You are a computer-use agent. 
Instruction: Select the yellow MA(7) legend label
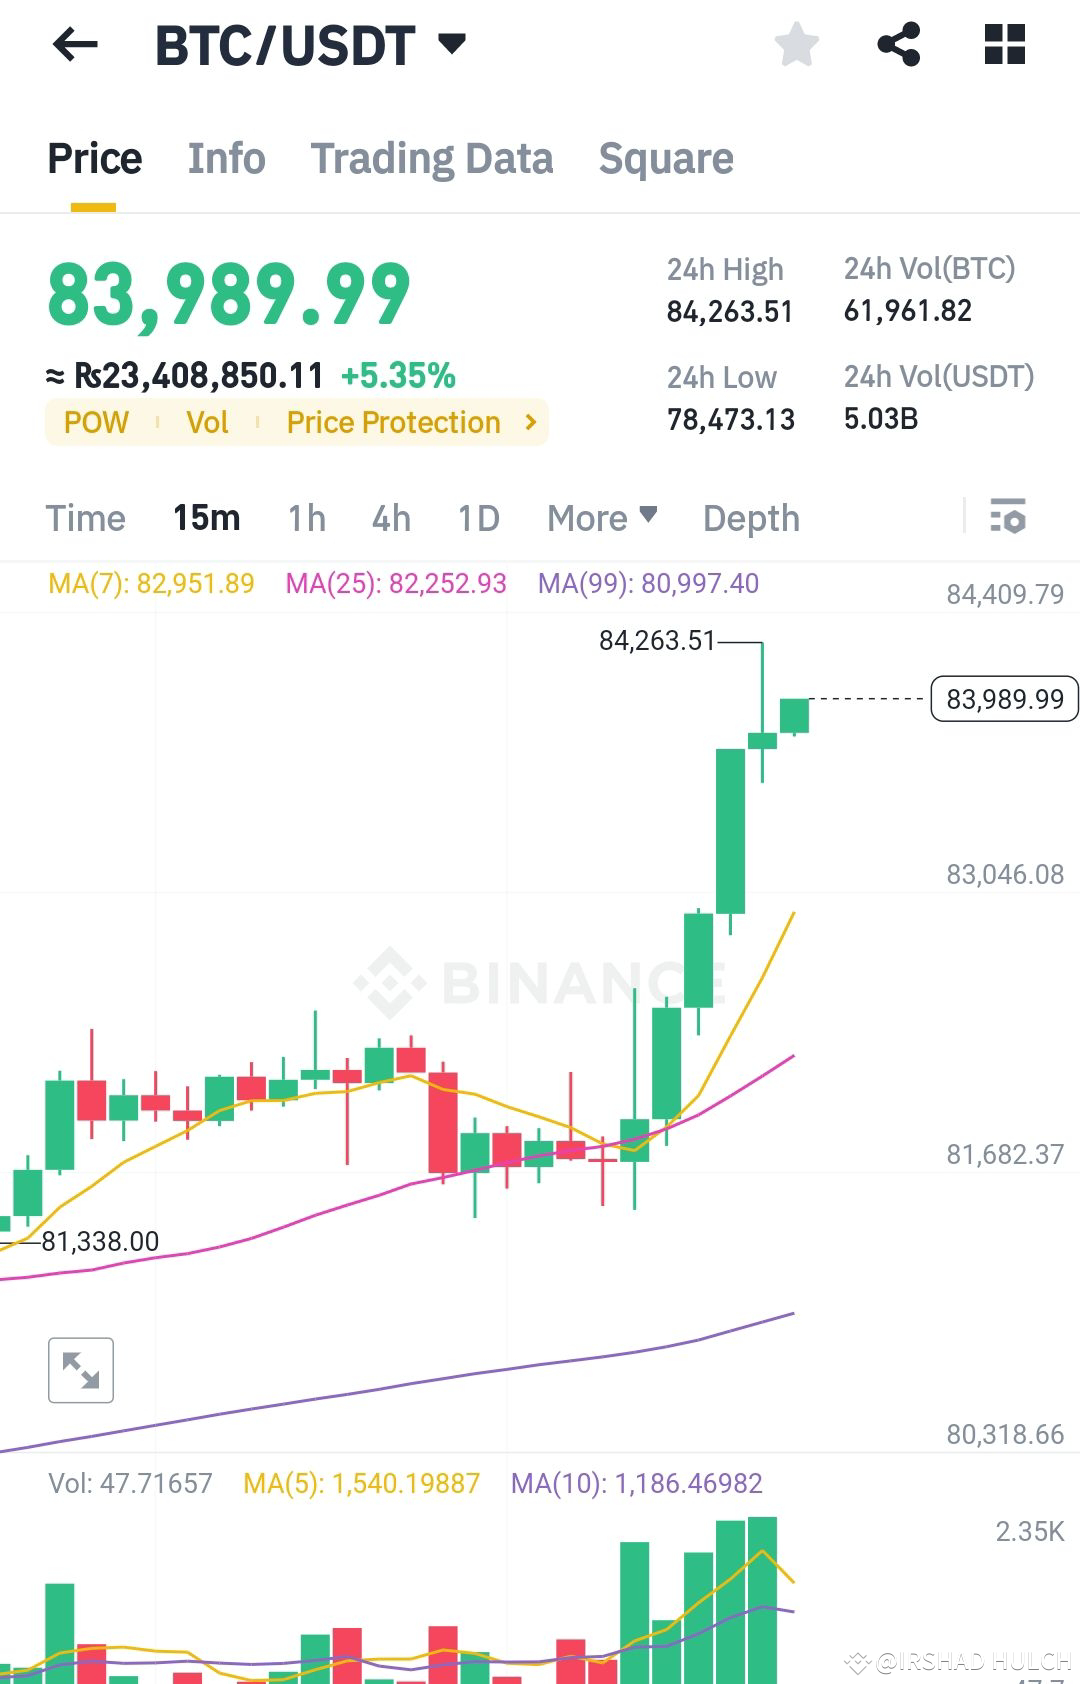[148, 584]
